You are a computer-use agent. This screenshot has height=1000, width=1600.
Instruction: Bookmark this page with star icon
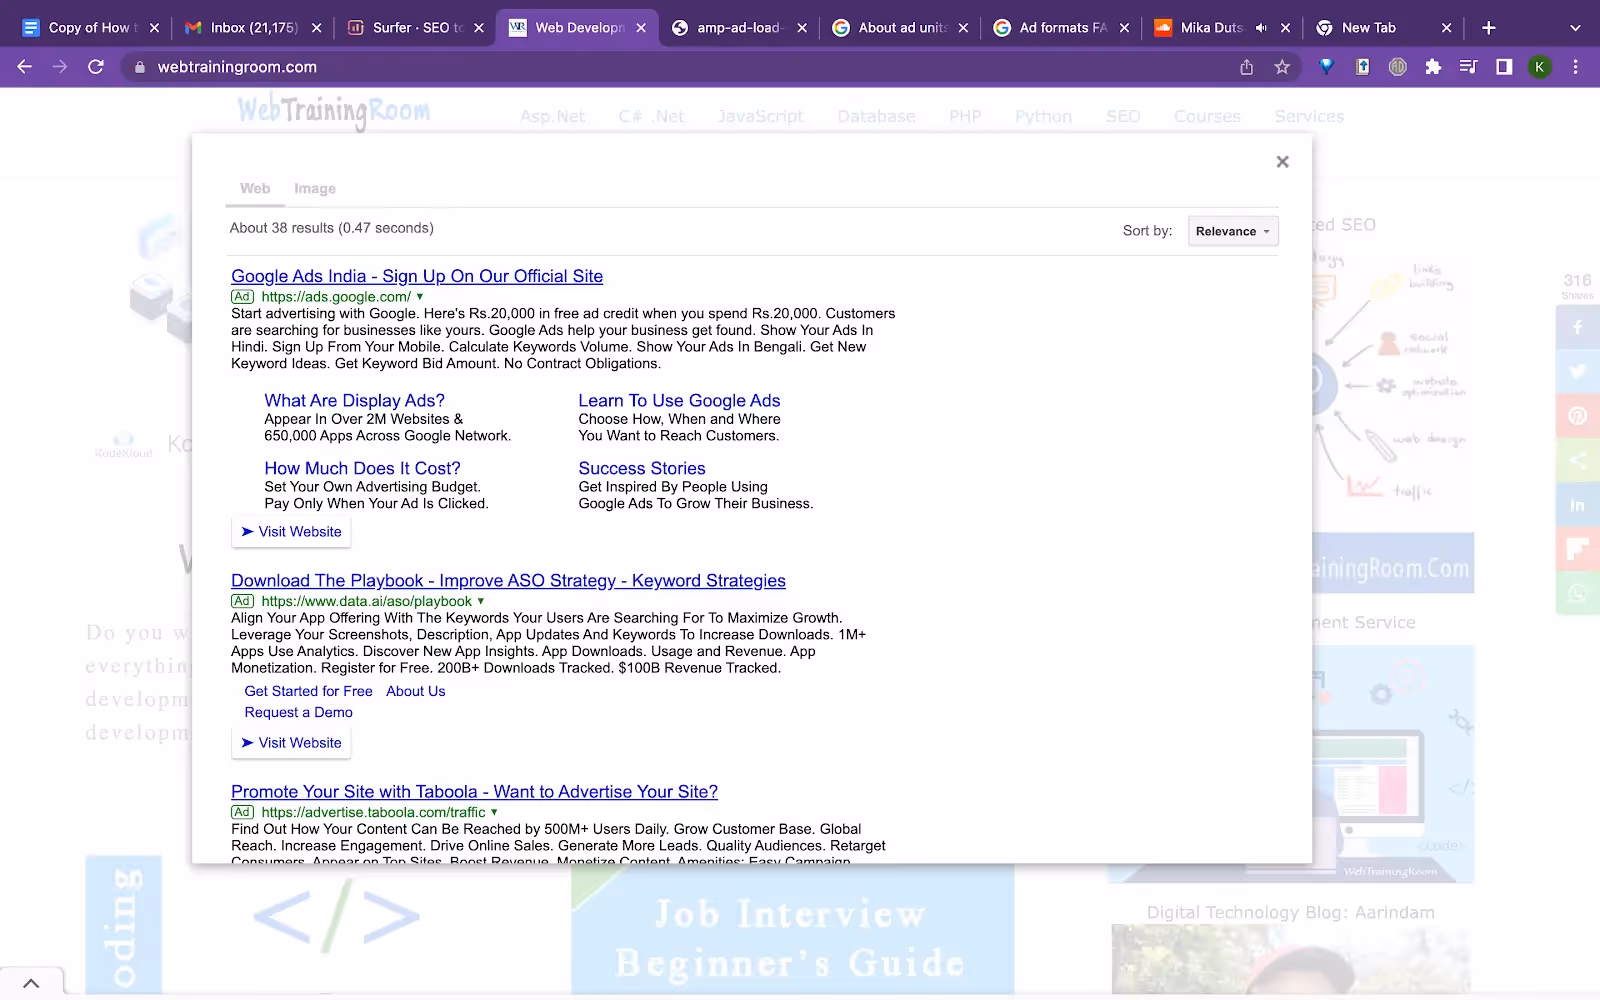point(1282,67)
